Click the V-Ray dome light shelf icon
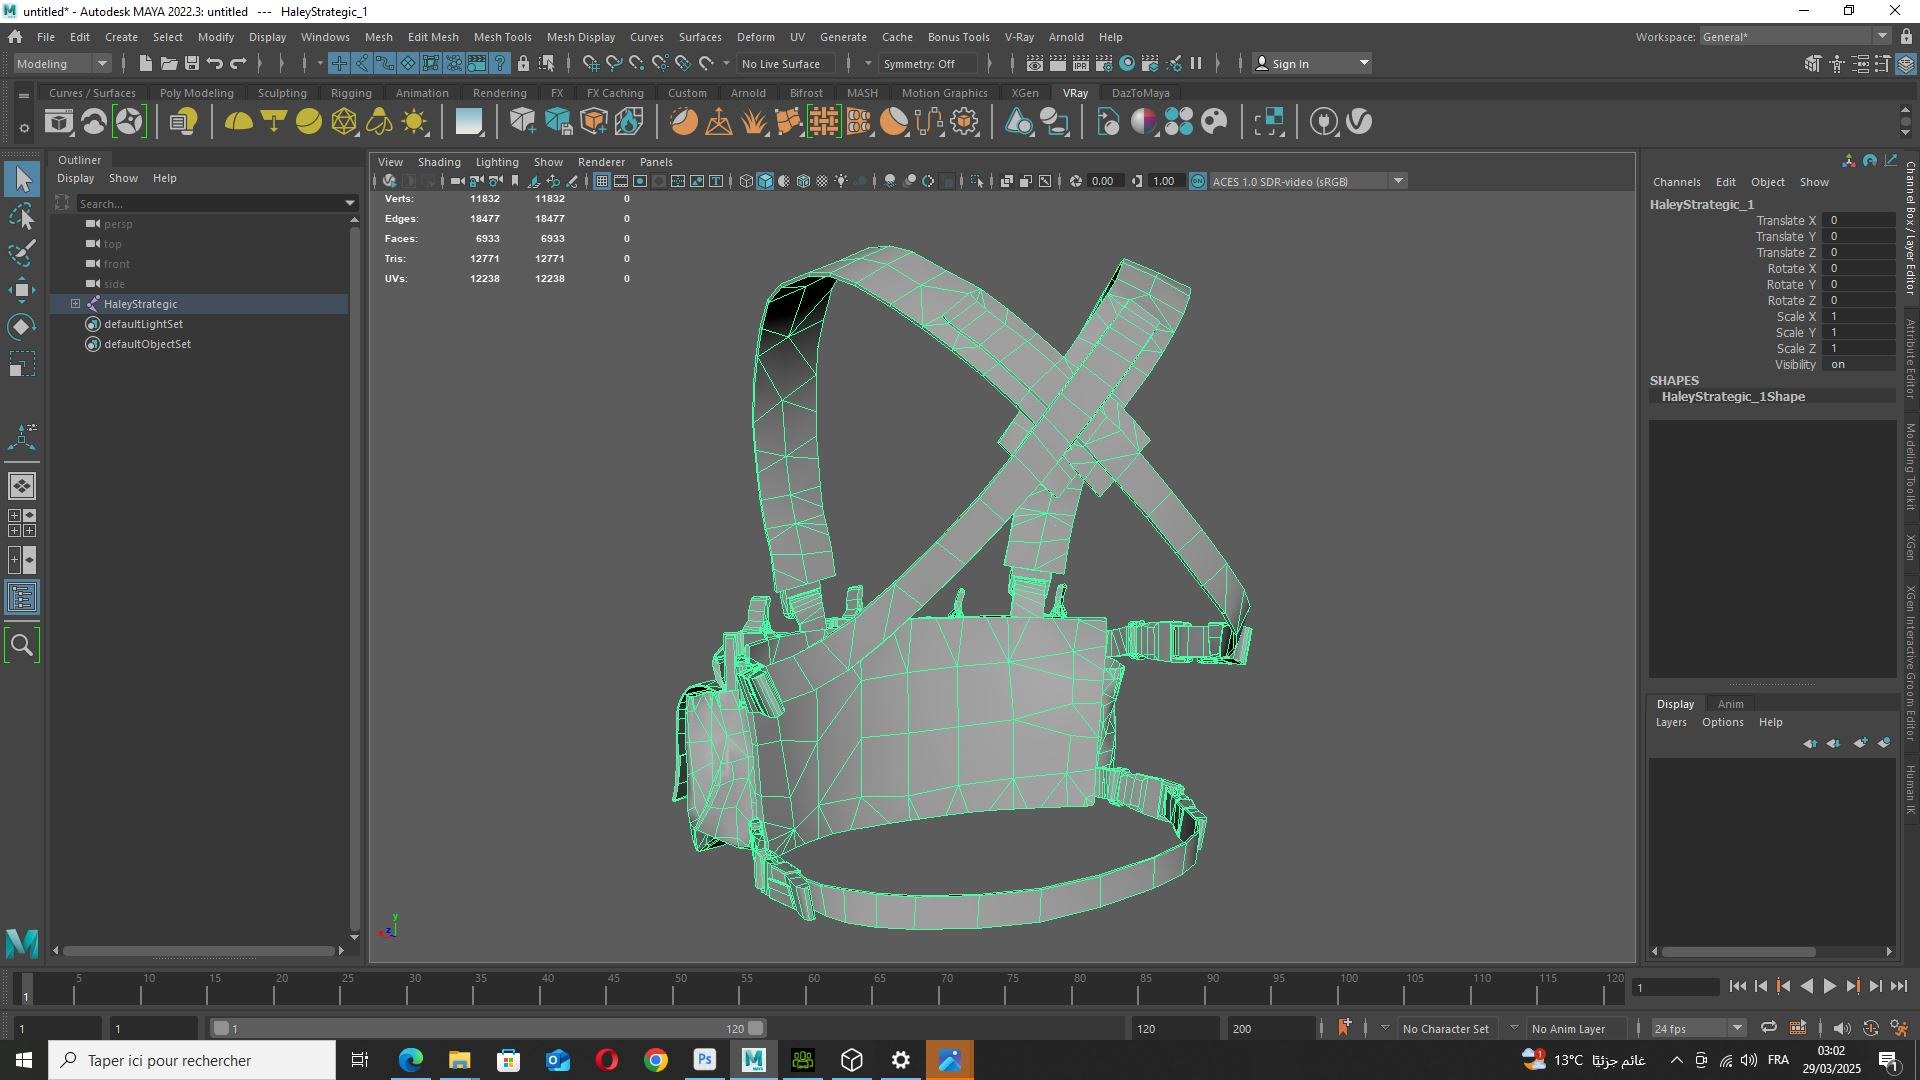Image resolution: width=1920 pixels, height=1080 pixels. 238,122
